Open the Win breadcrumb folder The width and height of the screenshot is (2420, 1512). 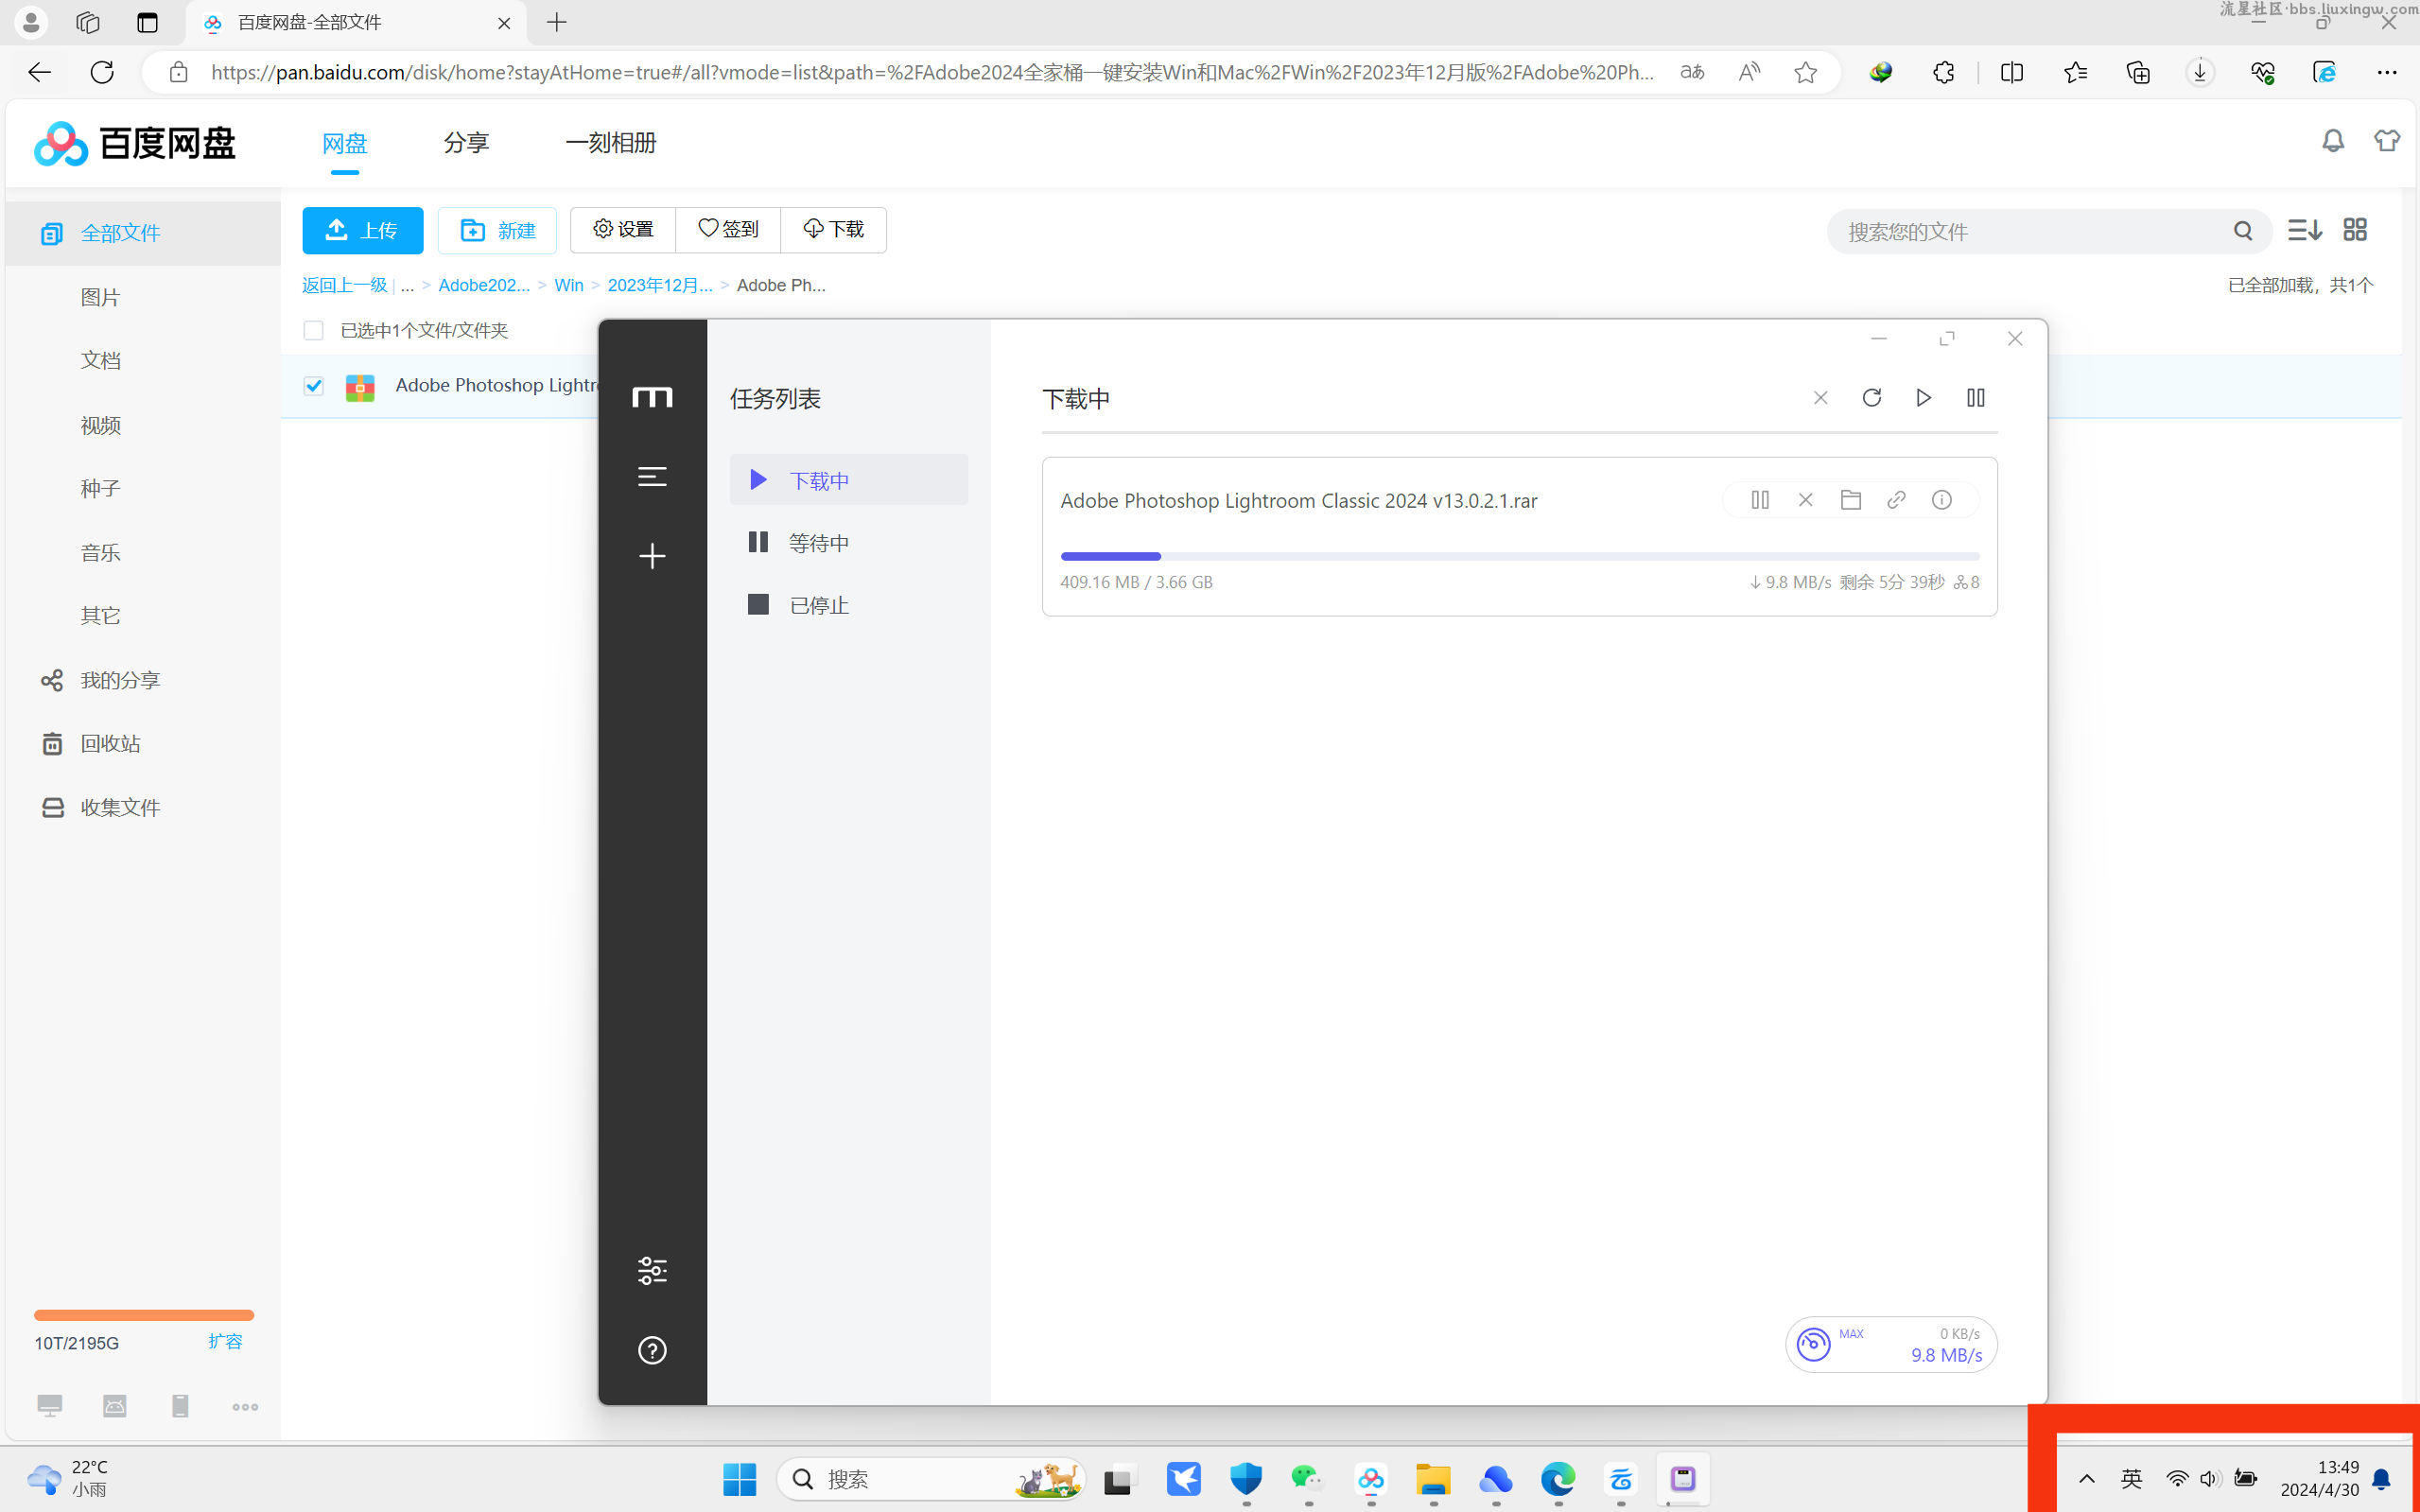coord(568,285)
